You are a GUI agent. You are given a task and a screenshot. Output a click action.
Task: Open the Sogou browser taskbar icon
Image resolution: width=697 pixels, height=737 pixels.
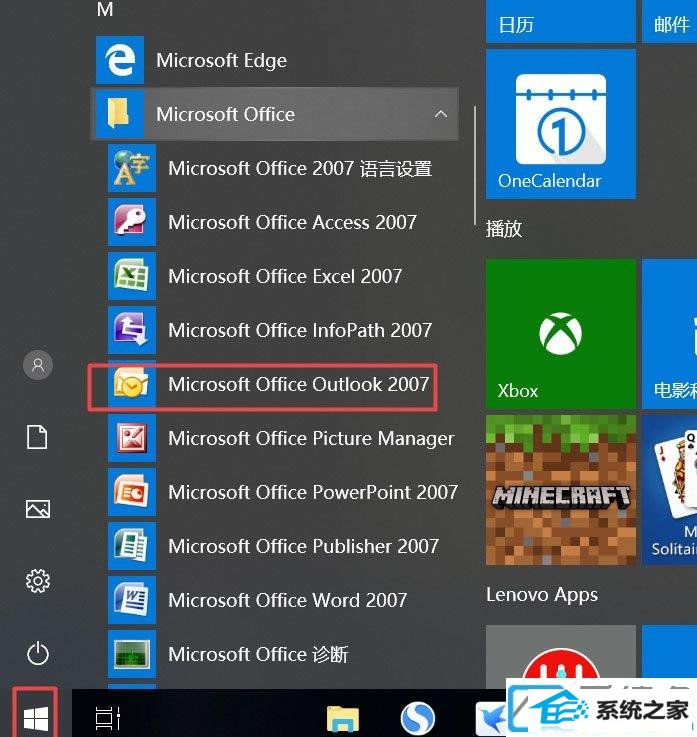point(417,719)
